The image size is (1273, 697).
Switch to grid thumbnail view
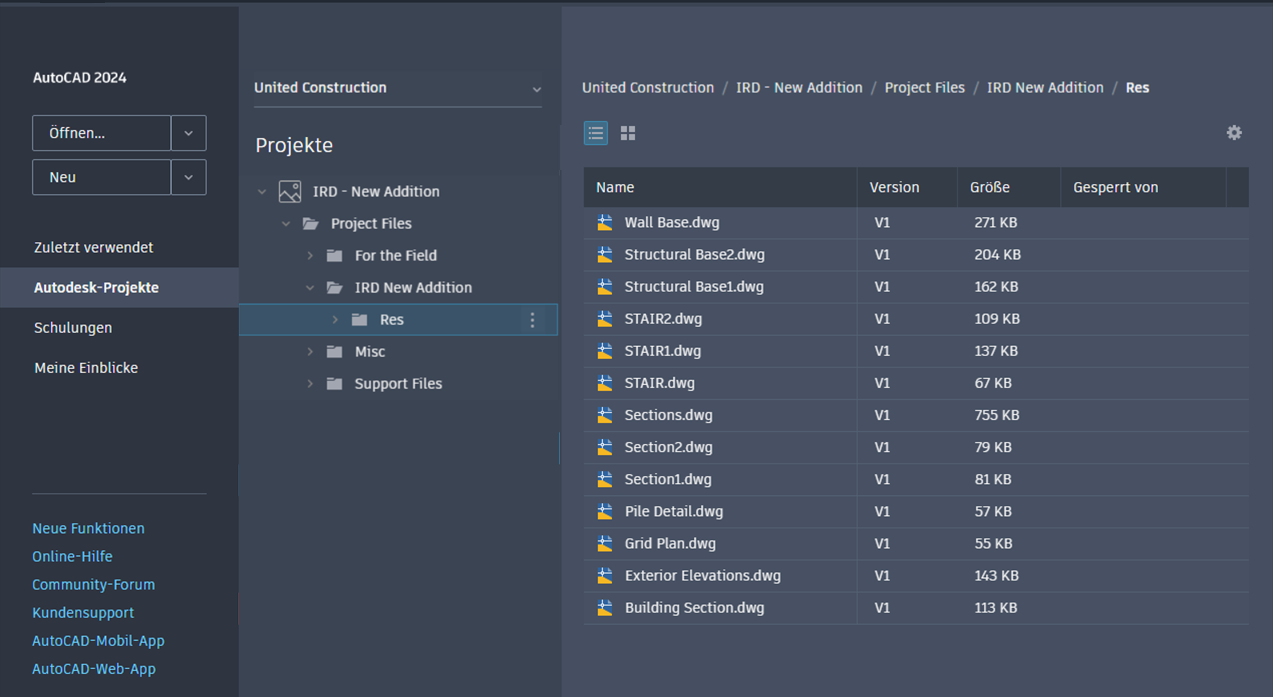point(628,133)
